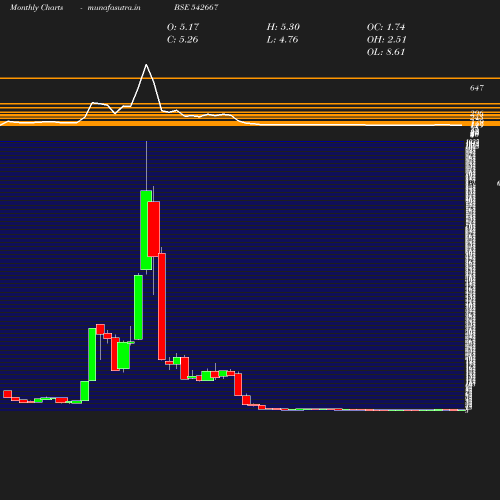Click the open value 'O: 5.17'

(x=183, y=27)
